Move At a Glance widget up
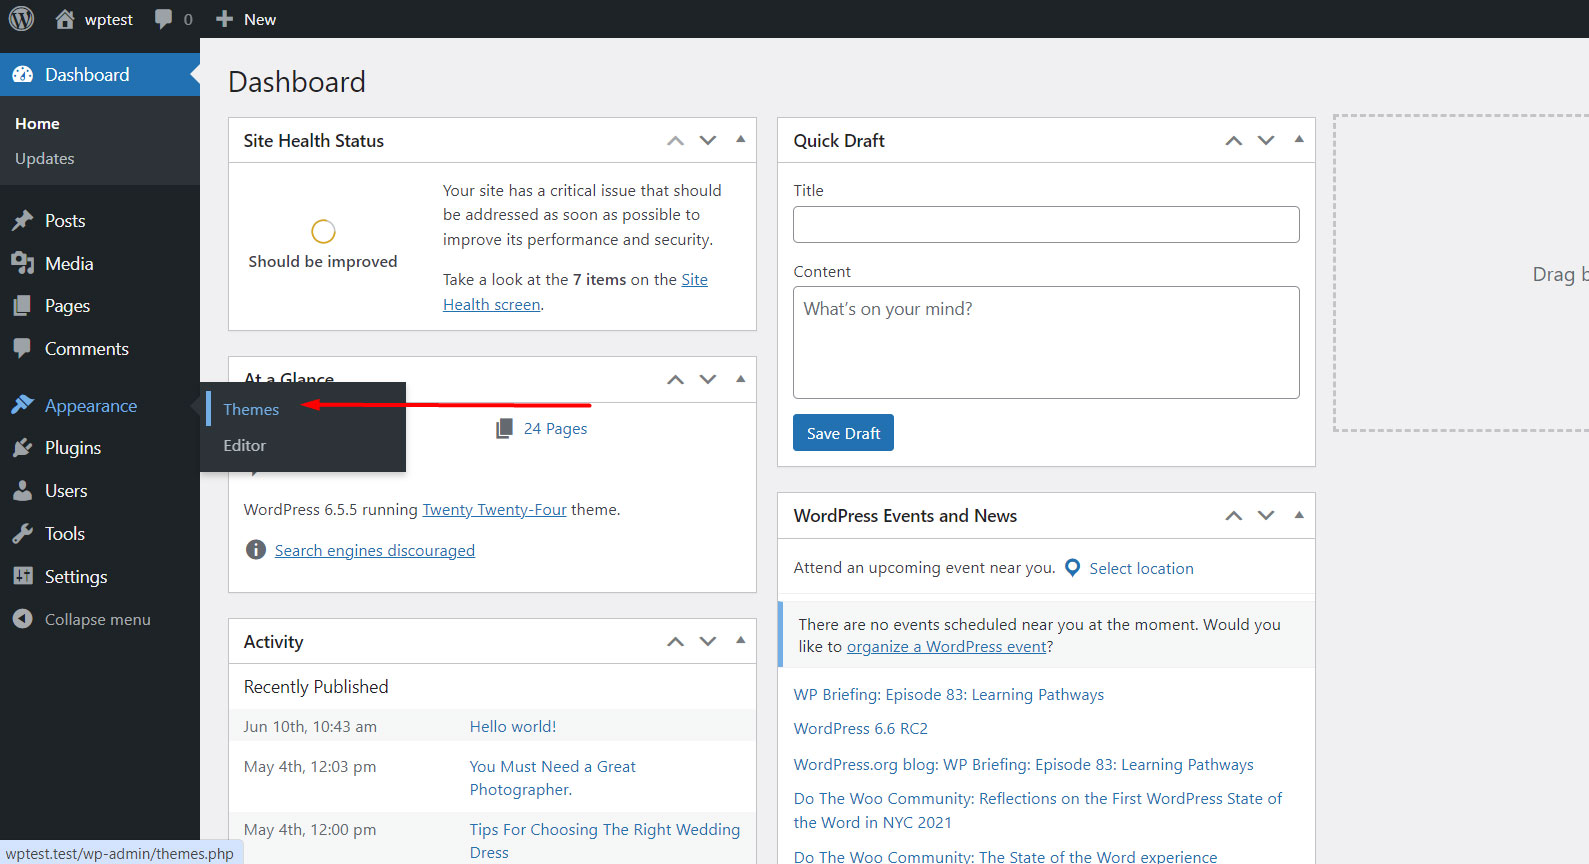This screenshot has width=1589, height=864. point(676,379)
